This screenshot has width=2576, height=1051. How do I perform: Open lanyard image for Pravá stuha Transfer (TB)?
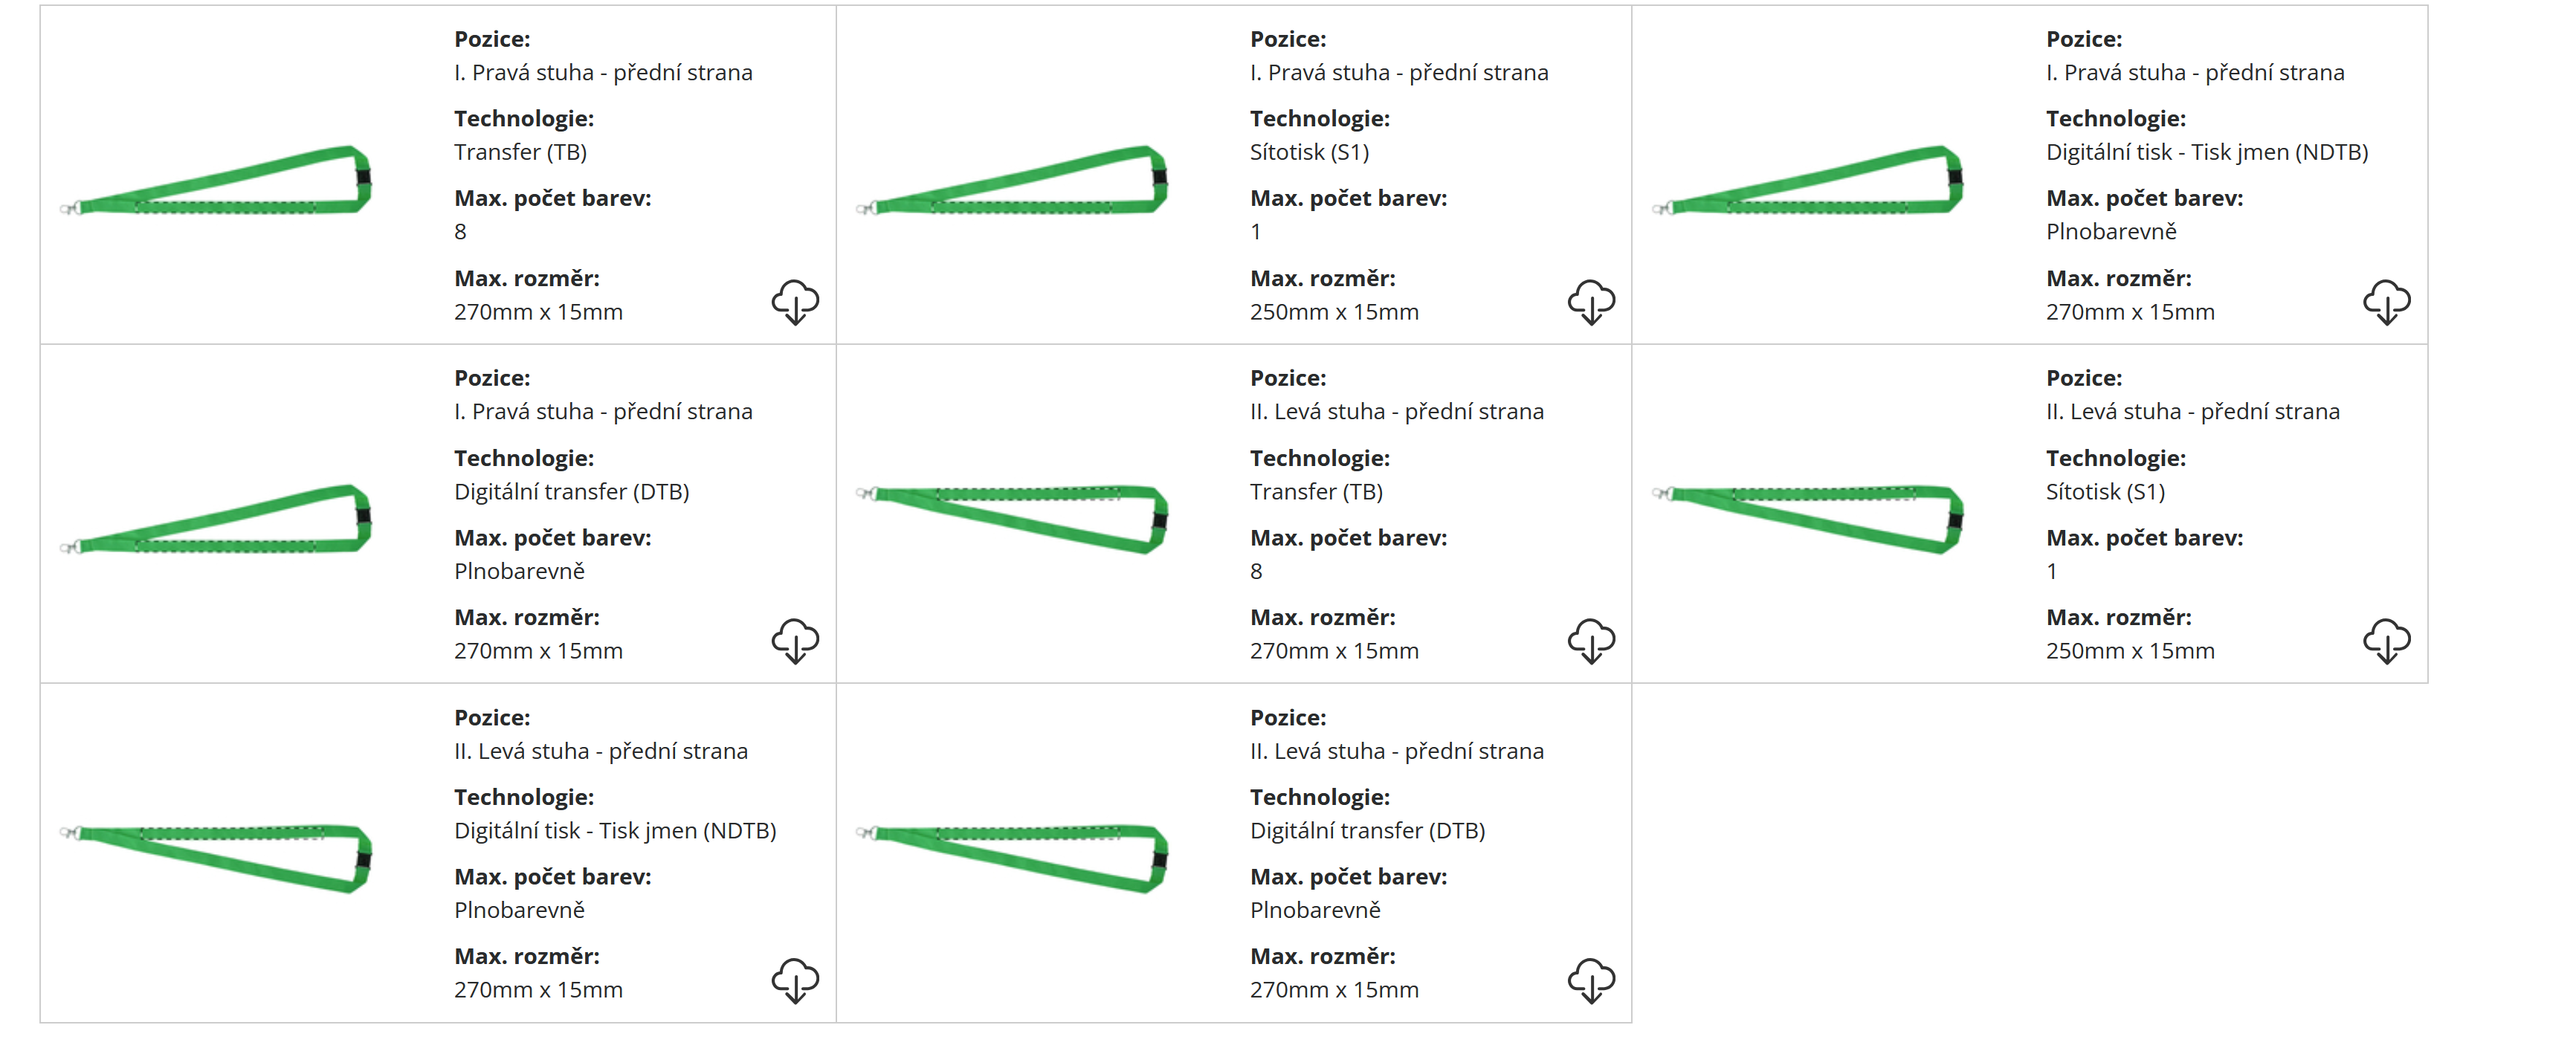click(216, 181)
